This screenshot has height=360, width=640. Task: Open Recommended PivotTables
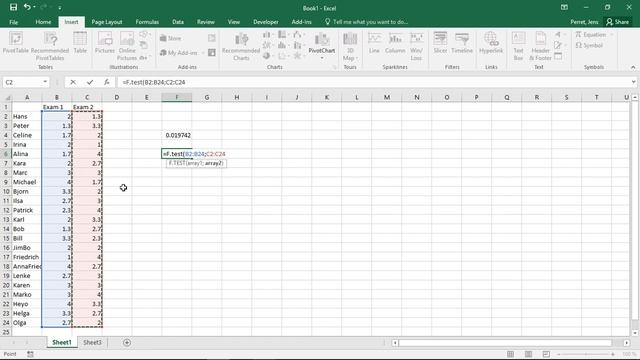pyautogui.click(x=50, y=46)
